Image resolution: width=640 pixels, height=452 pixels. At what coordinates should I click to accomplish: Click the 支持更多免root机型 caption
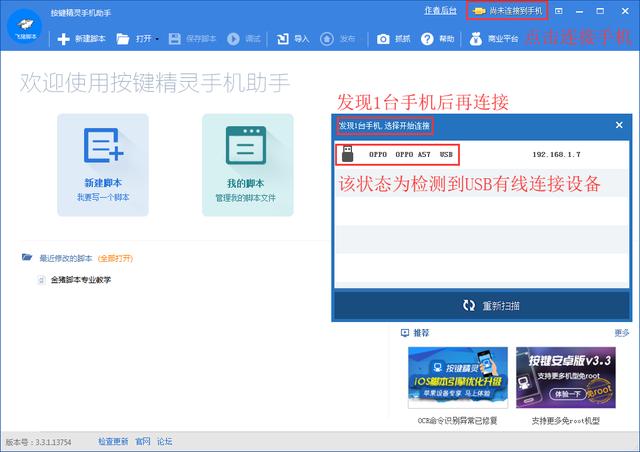point(565,421)
